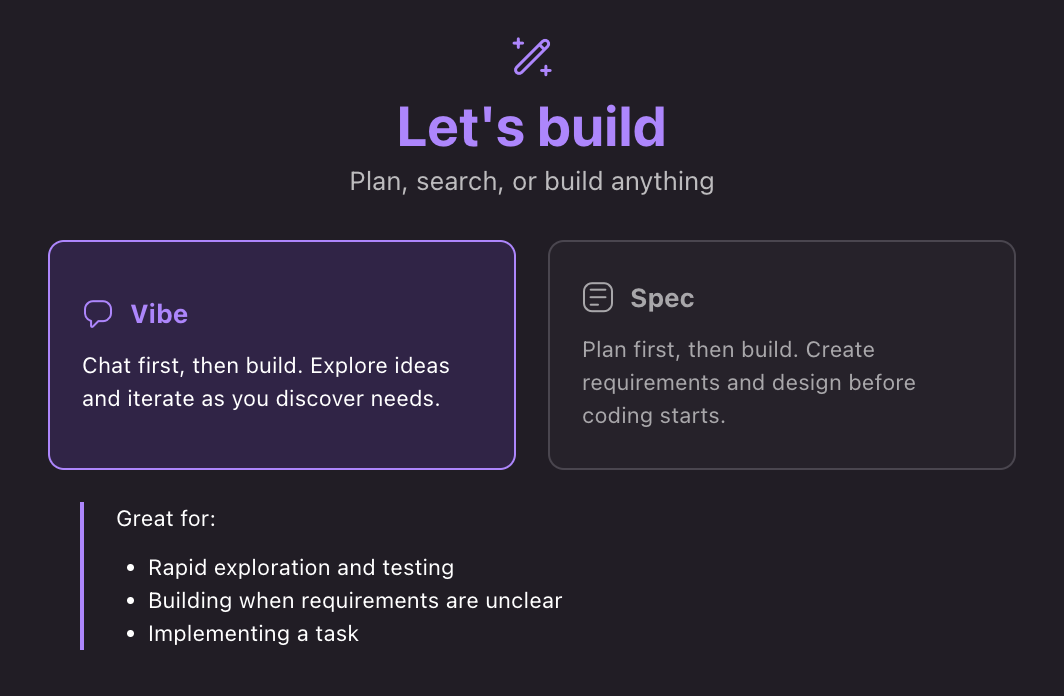
Task: Click the "Implementing a task" list item
Action: [253, 633]
